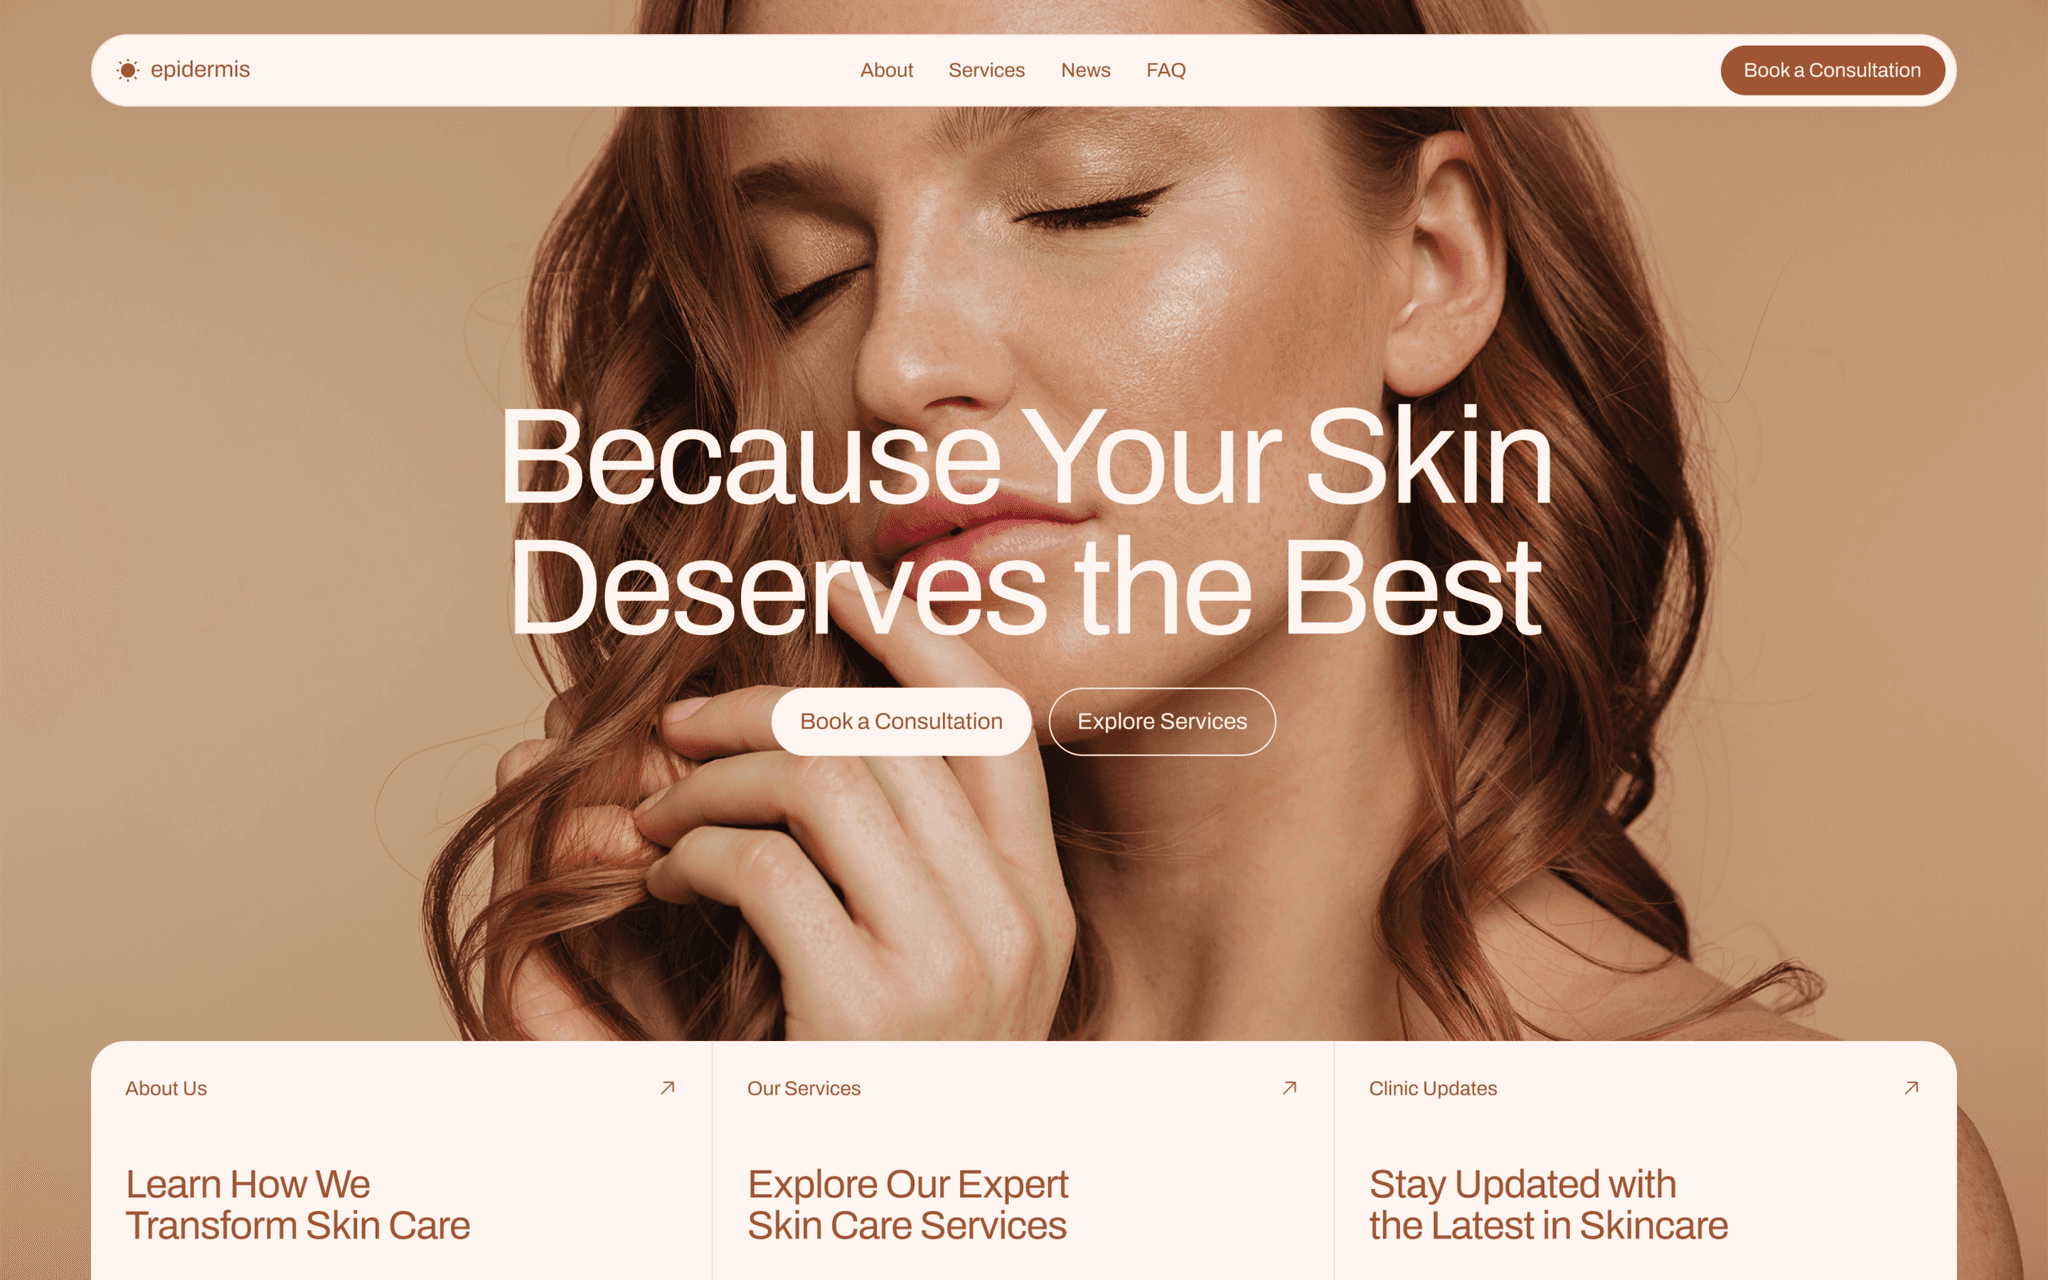The height and width of the screenshot is (1280, 2048).
Task: Open the Clinic Updates arrow icon
Action: tap(1912, 1088)
